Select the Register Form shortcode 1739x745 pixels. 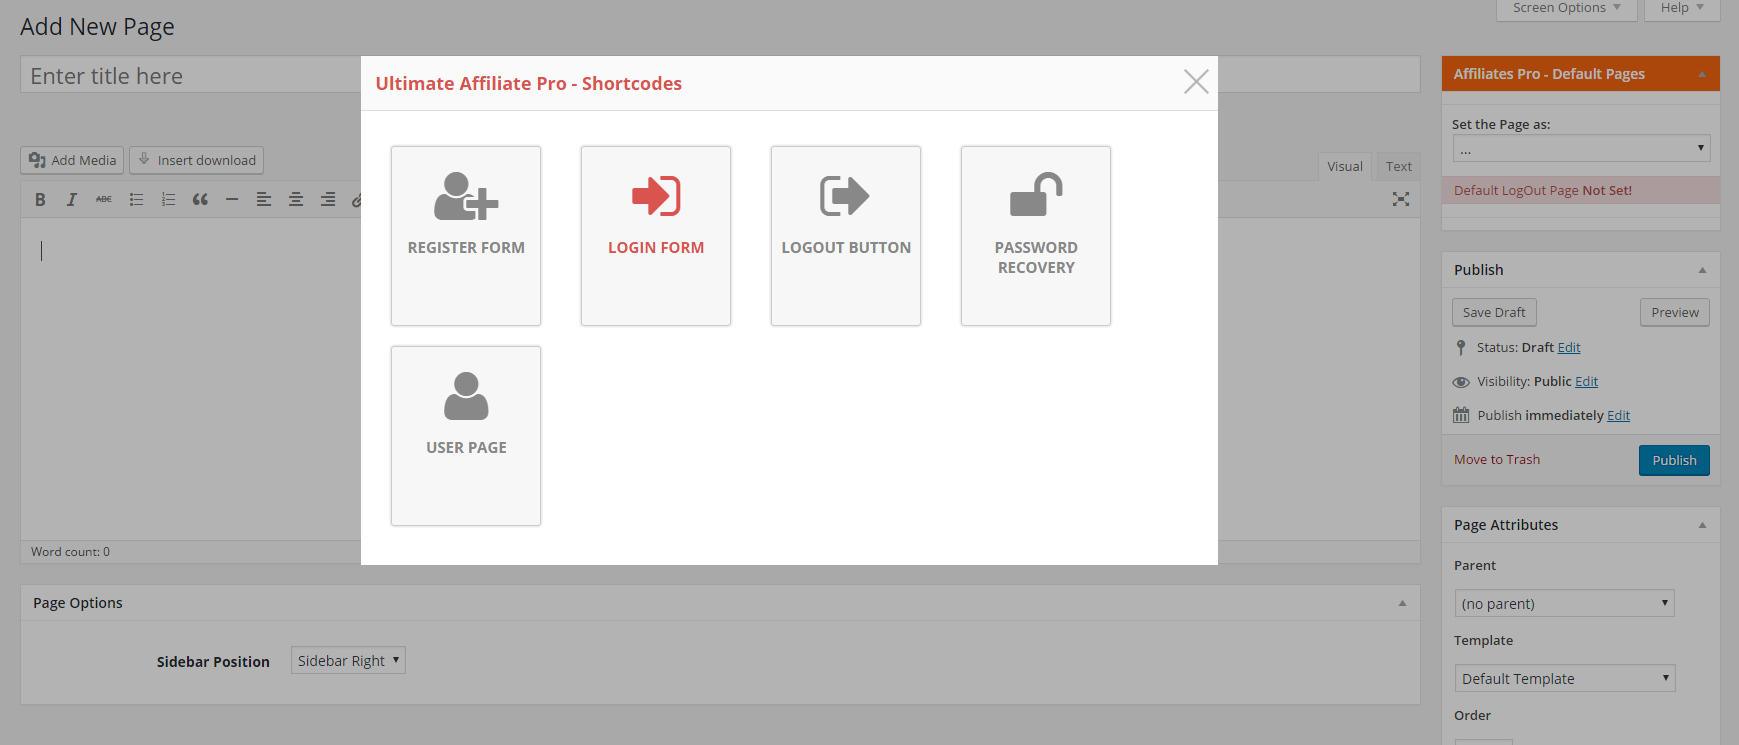click(x=466, y=236)
